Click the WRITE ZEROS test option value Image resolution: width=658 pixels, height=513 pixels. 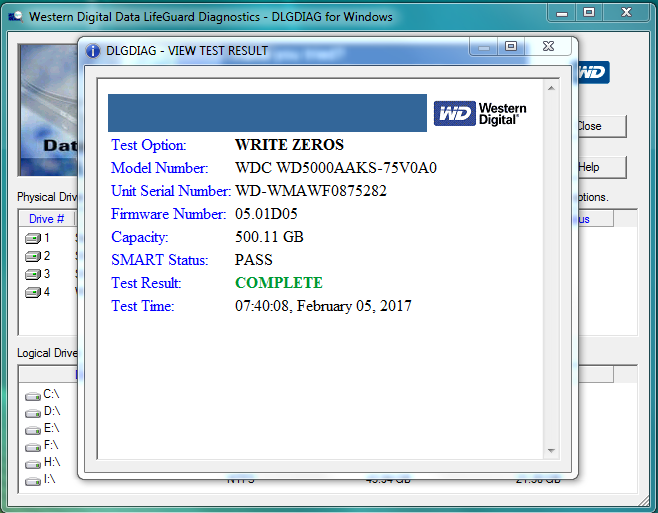click(289, 145)
